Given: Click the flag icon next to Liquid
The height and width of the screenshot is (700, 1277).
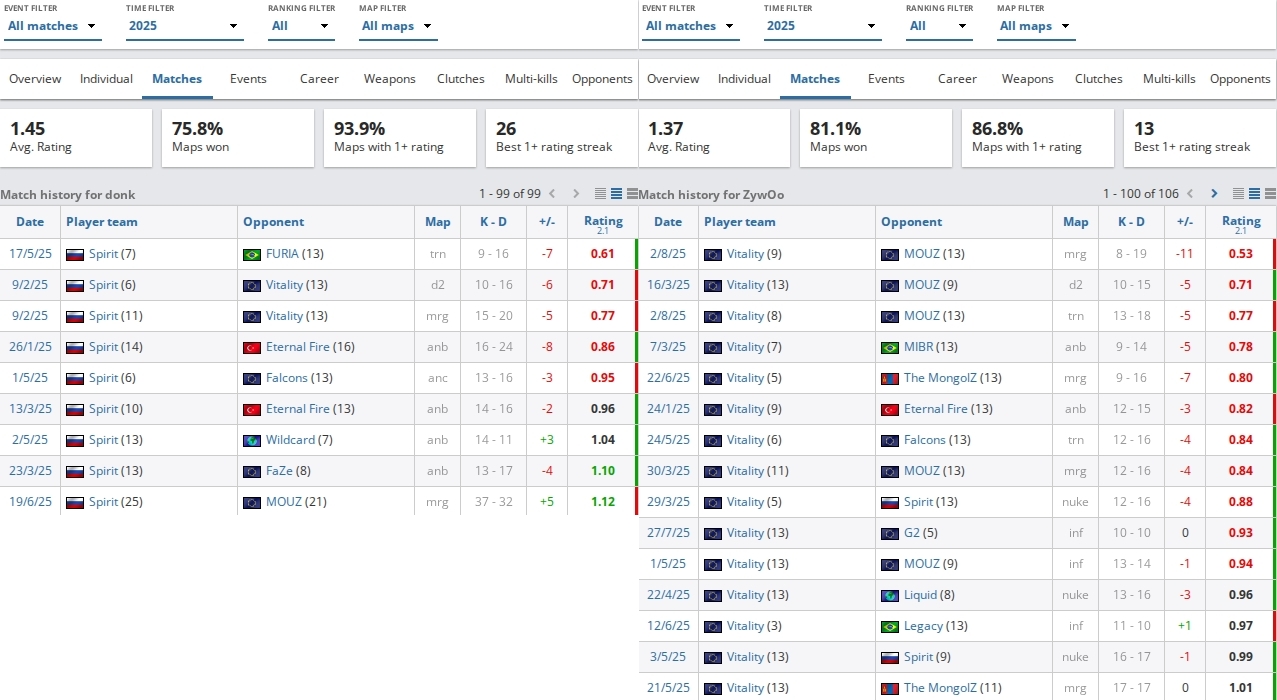Looking at the screenshot, I should tap(890, 595).
